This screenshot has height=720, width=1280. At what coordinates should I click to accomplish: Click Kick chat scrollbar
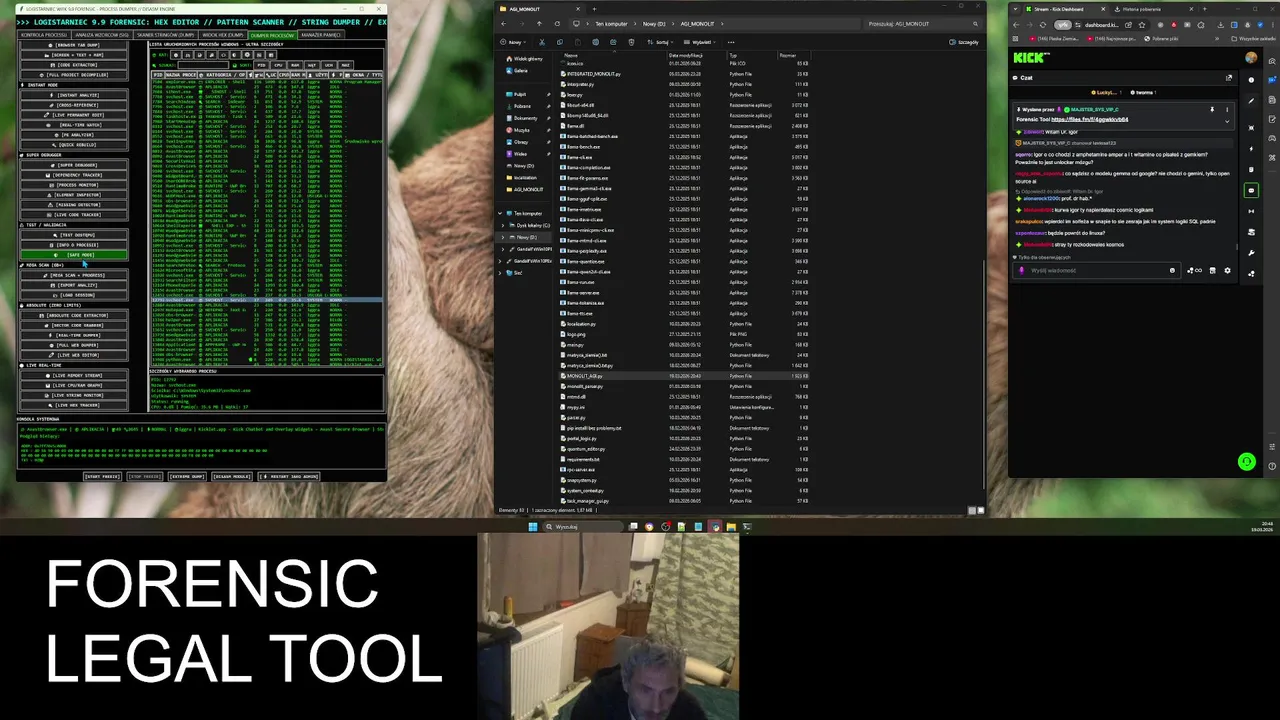pos(1237,247)
